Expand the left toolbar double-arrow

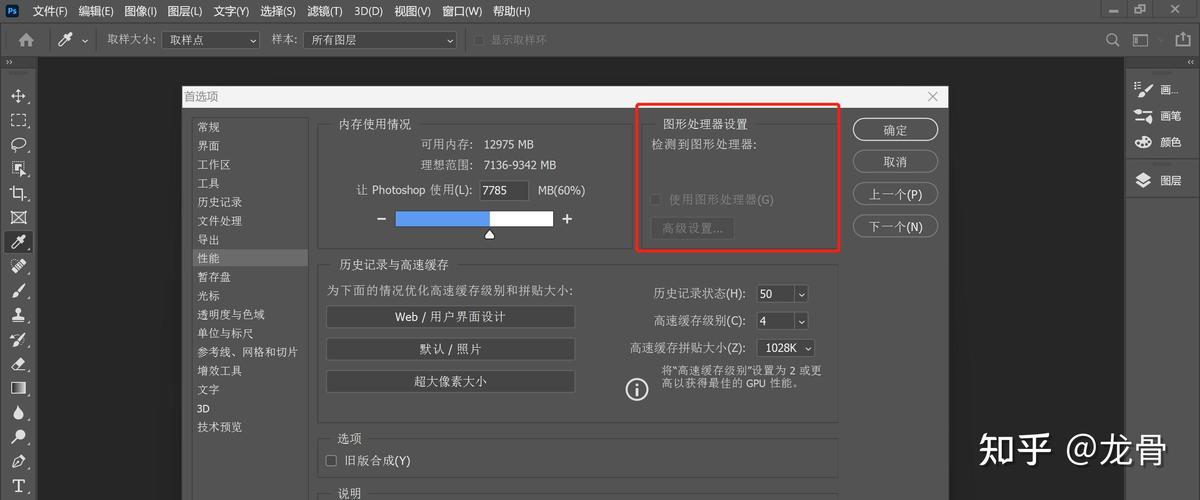tap(10, 63)
